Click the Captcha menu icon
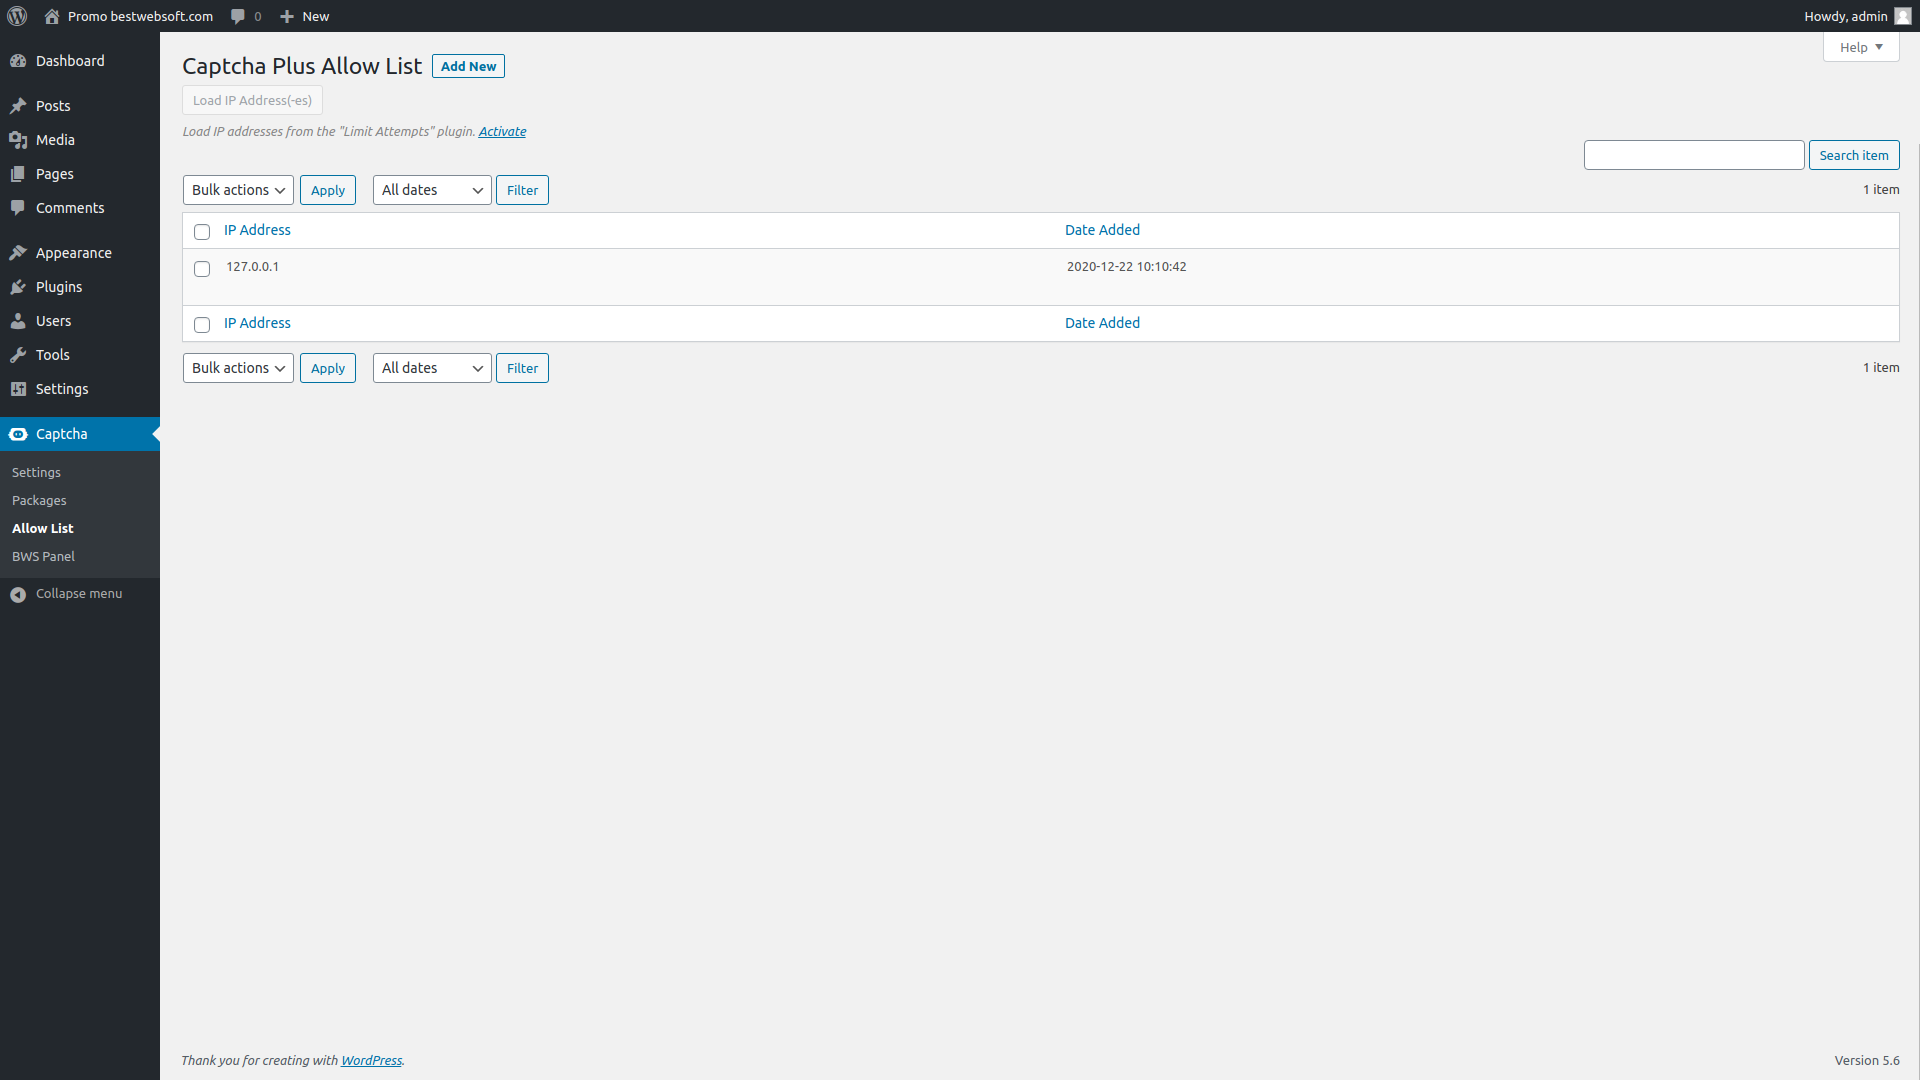This screenshot has width=1920, height=1080. [x=18, y=434]
